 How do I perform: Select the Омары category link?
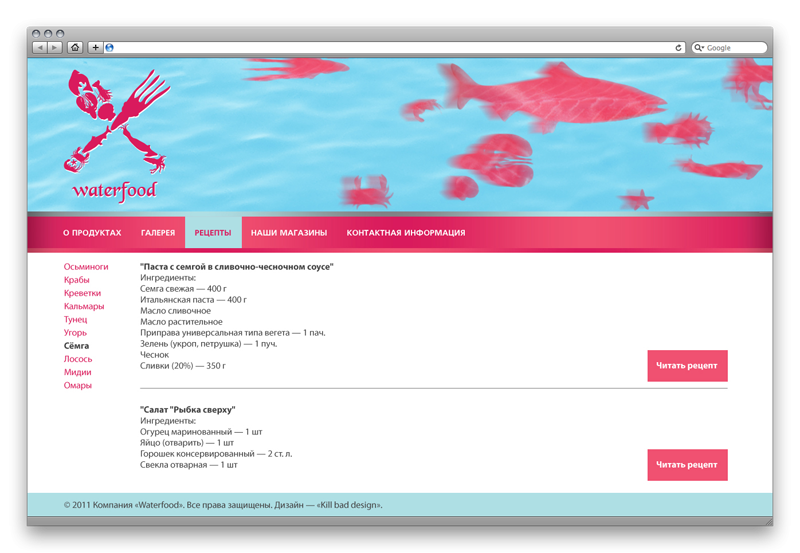tap(78, 385)
